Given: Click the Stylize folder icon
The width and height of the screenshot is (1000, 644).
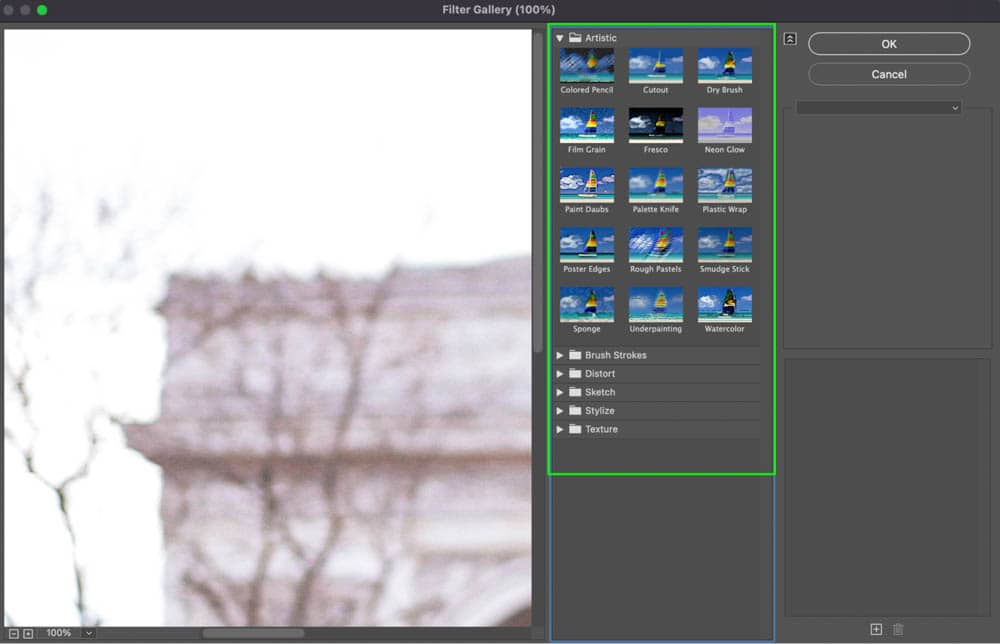Looking at the screenshot, I should click(x=575, y=410).
